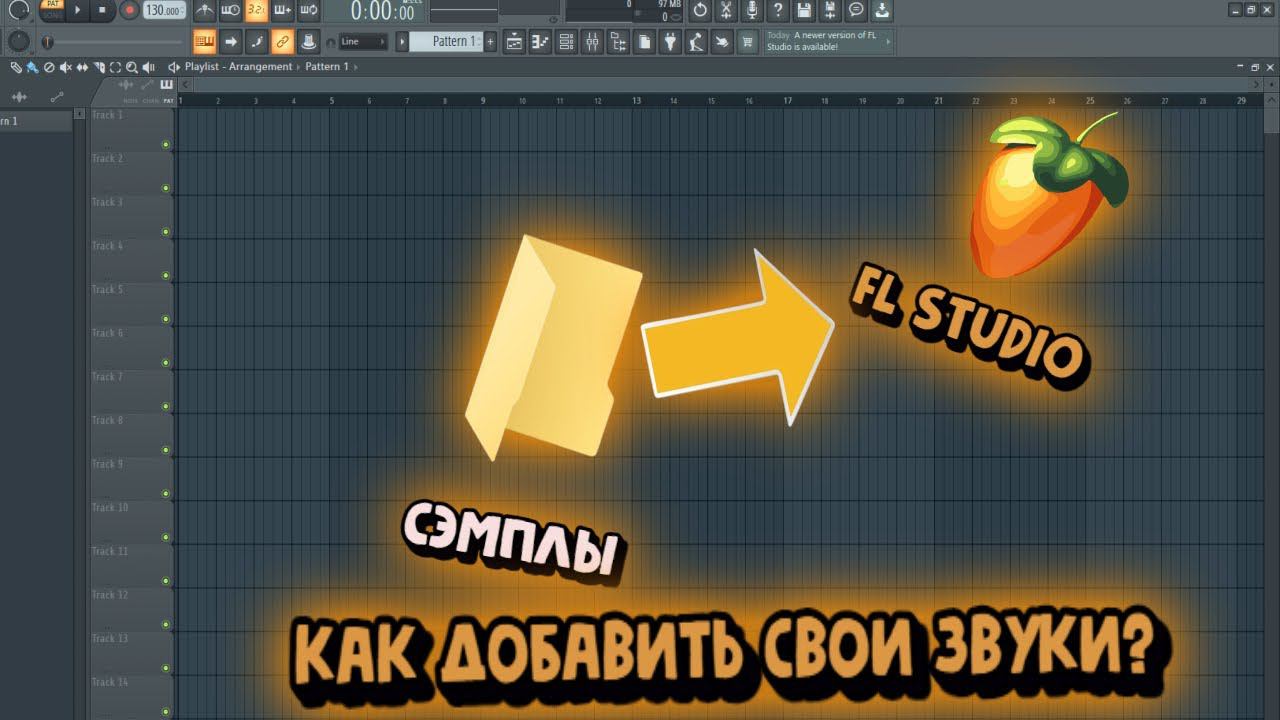Click the download content icon

[882, 10]
